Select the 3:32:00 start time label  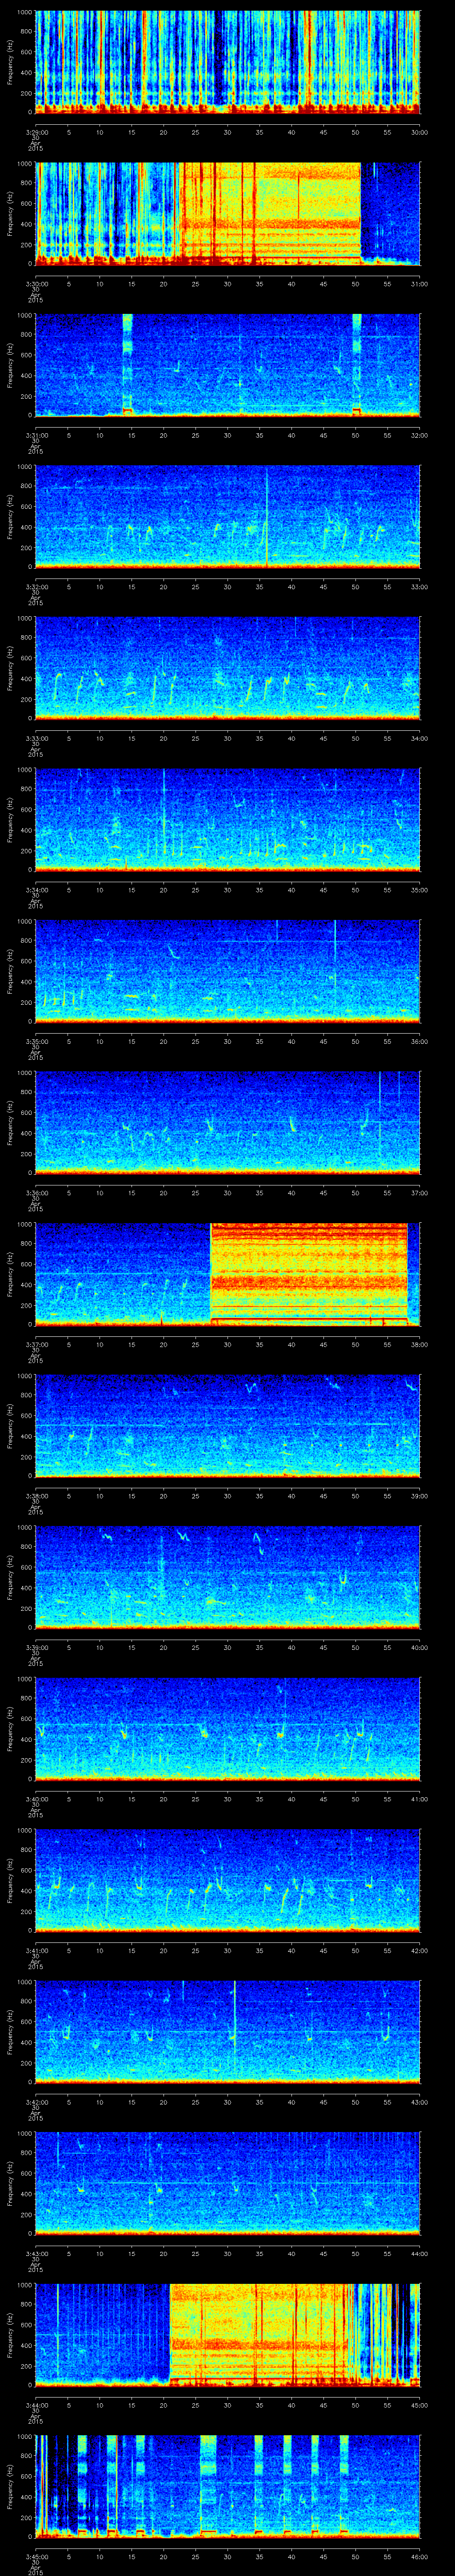click(36, 587)
